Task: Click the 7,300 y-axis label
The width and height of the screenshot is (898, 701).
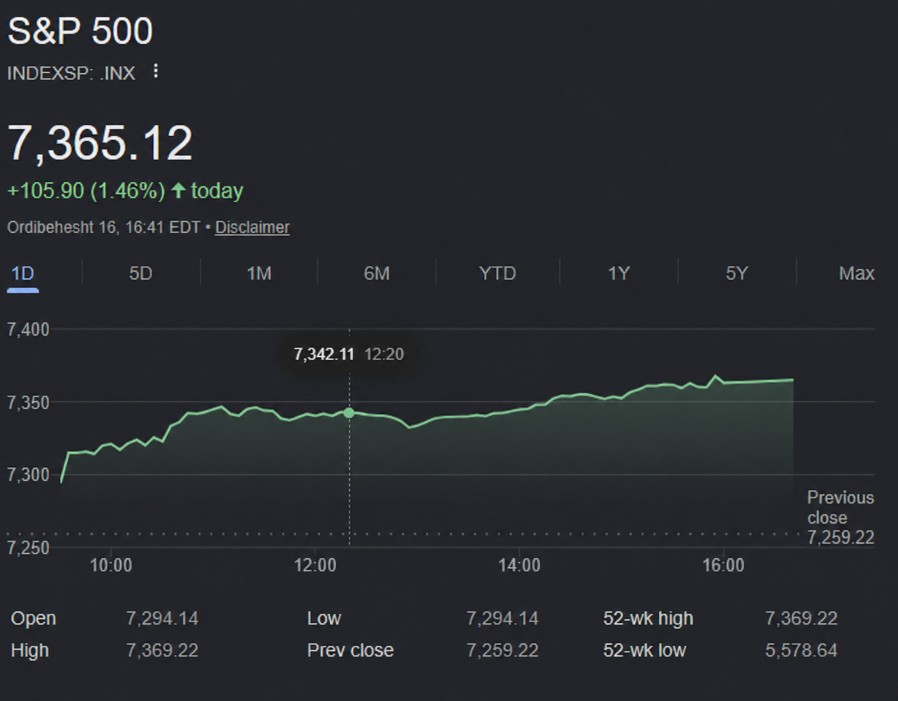Action: coord(28,475)
